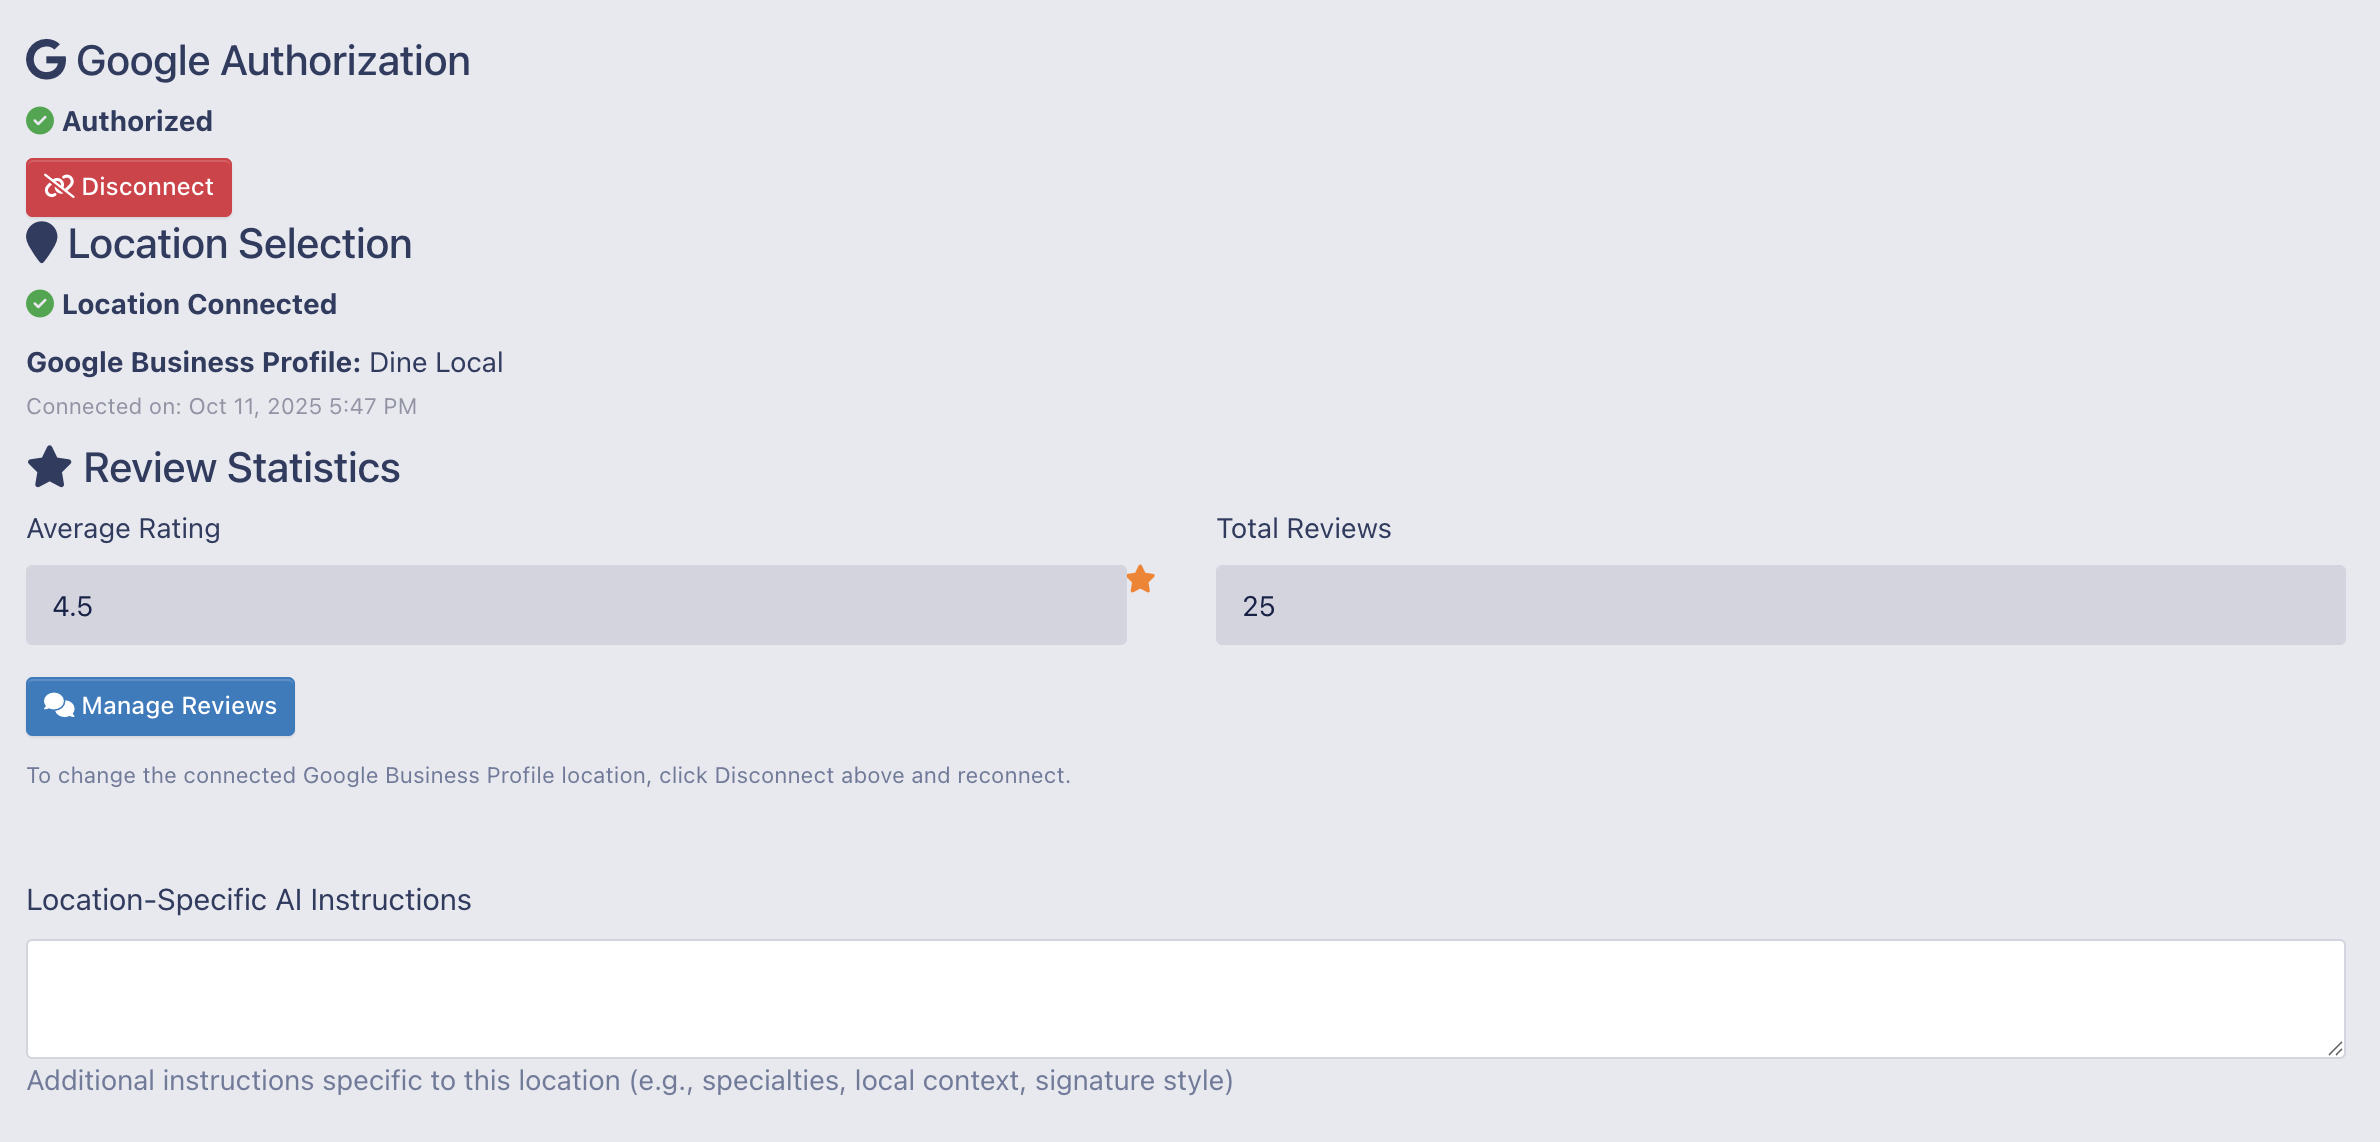Image resolution: width=2380 pixels, height=1142 pixels.
Task: Click the Location-Specific AI Instructions label
Action: (x=249, y=900)
